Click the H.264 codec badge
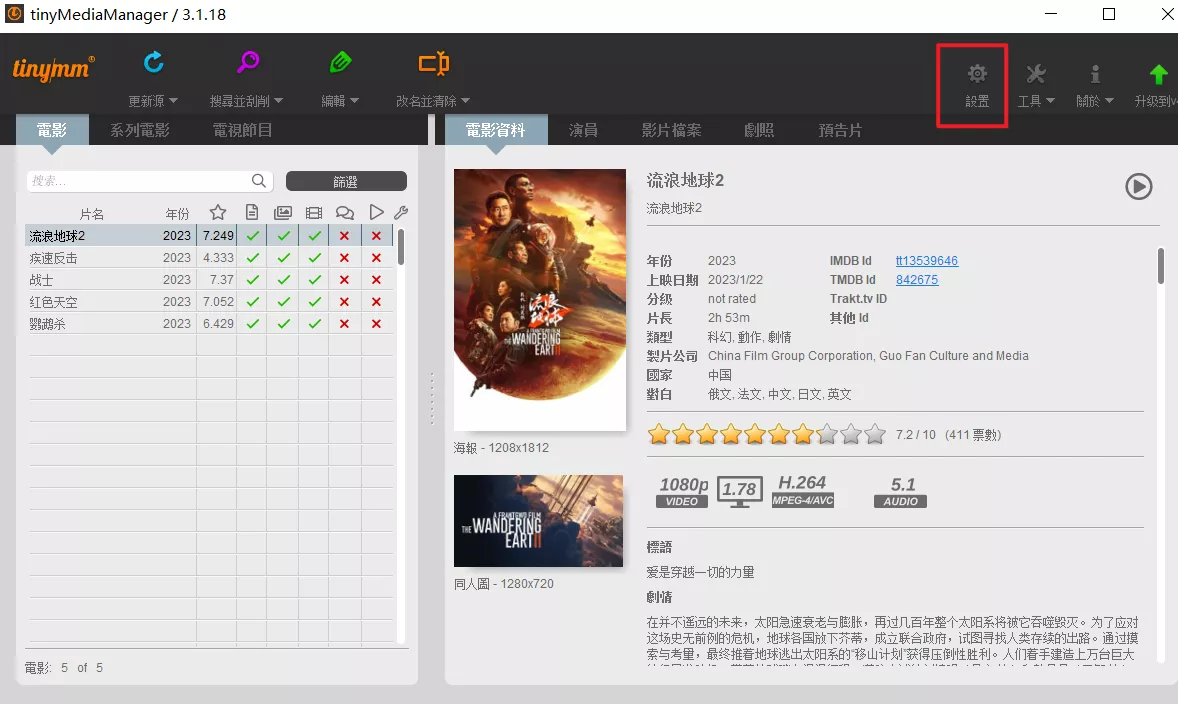This screenshot has height=704, width=1178. pos(802,491)
